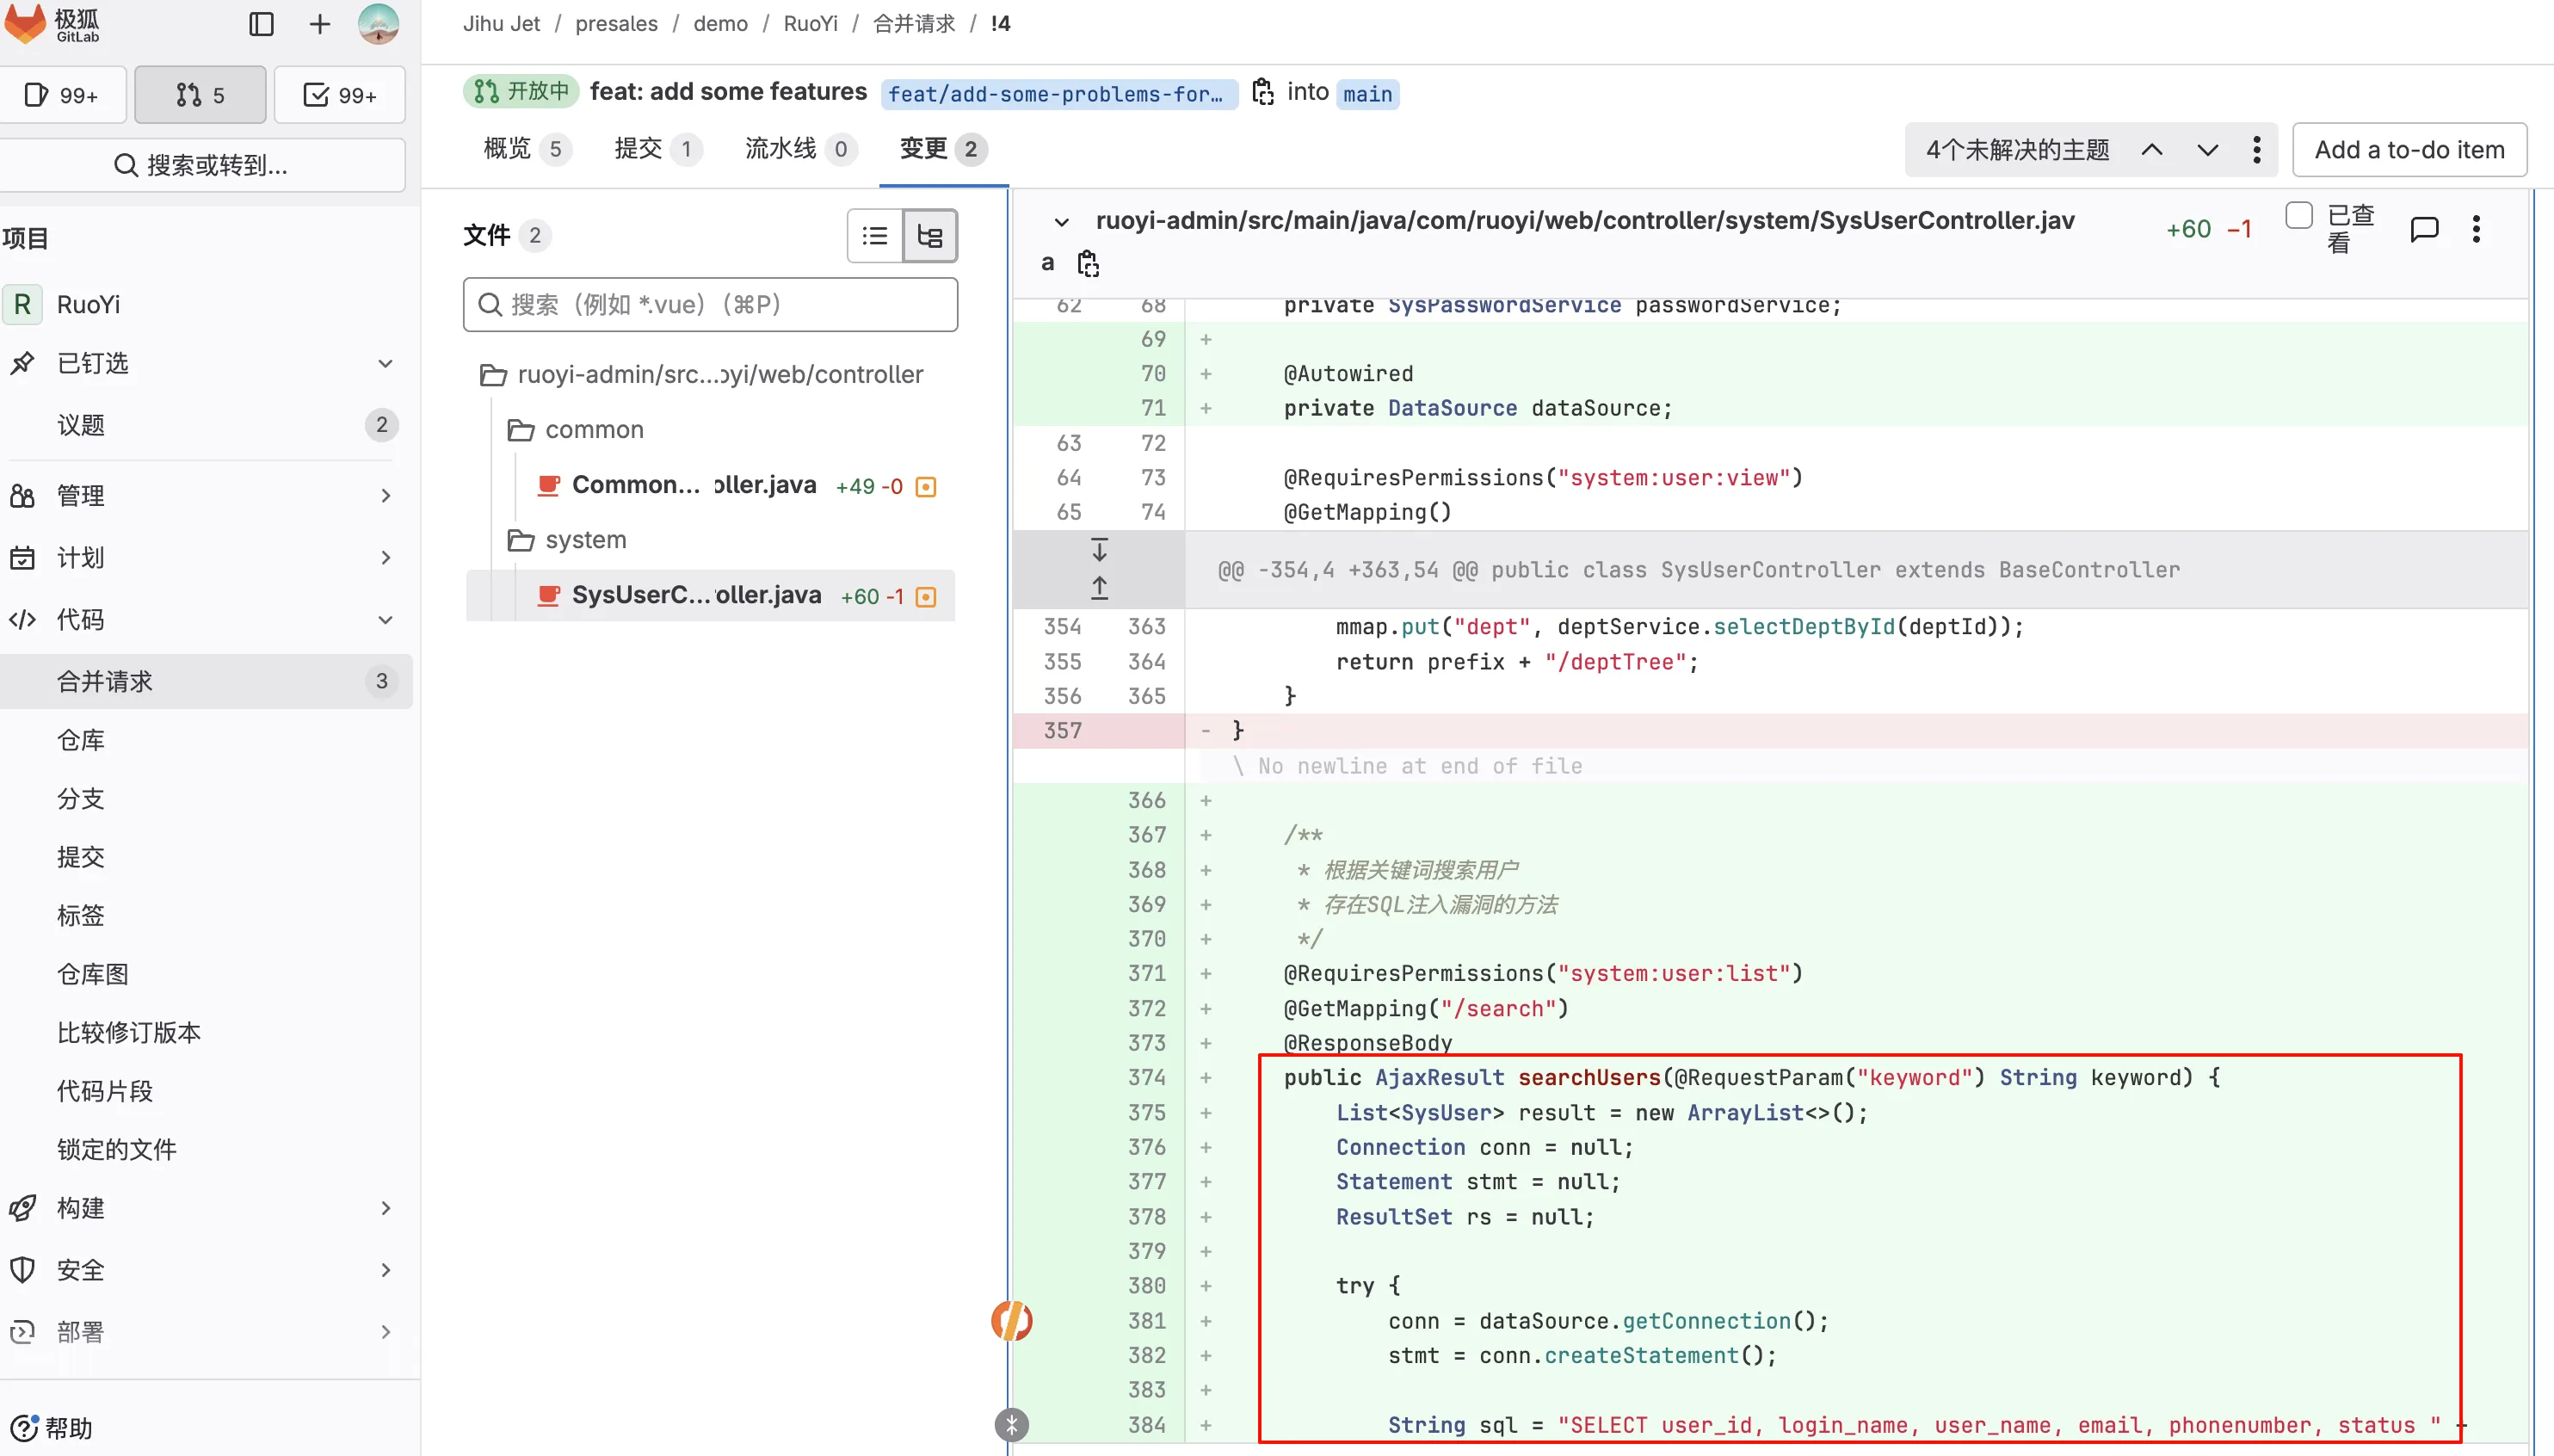Image resolution: width=2554 pixels, height=1456 pixels.
Task: Click the plus create-new icon
Action: pyautogui.click(x=319, y=24)
